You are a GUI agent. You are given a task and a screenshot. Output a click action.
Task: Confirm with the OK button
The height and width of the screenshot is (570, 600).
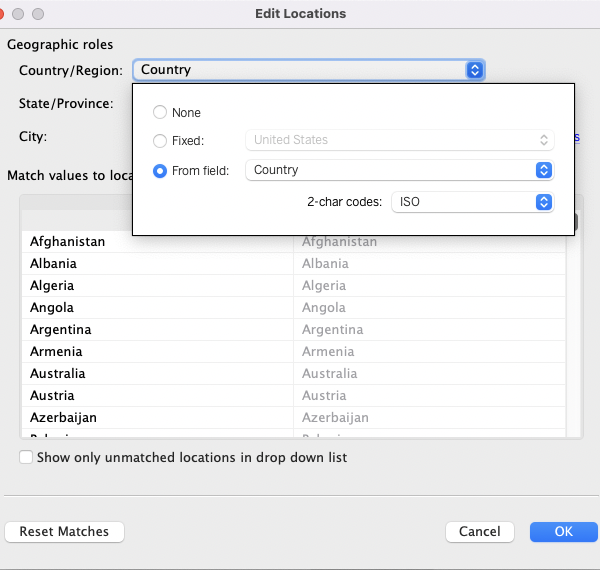563,532
